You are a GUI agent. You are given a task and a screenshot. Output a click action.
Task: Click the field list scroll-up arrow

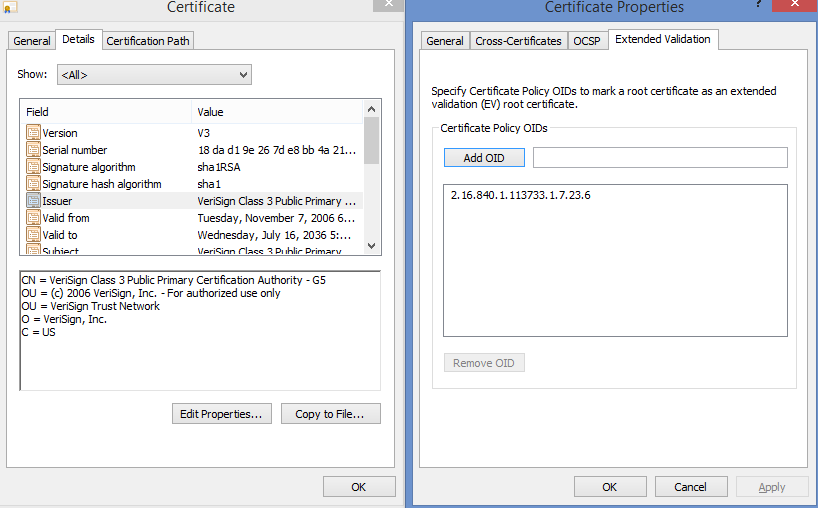tap(371, 109)
